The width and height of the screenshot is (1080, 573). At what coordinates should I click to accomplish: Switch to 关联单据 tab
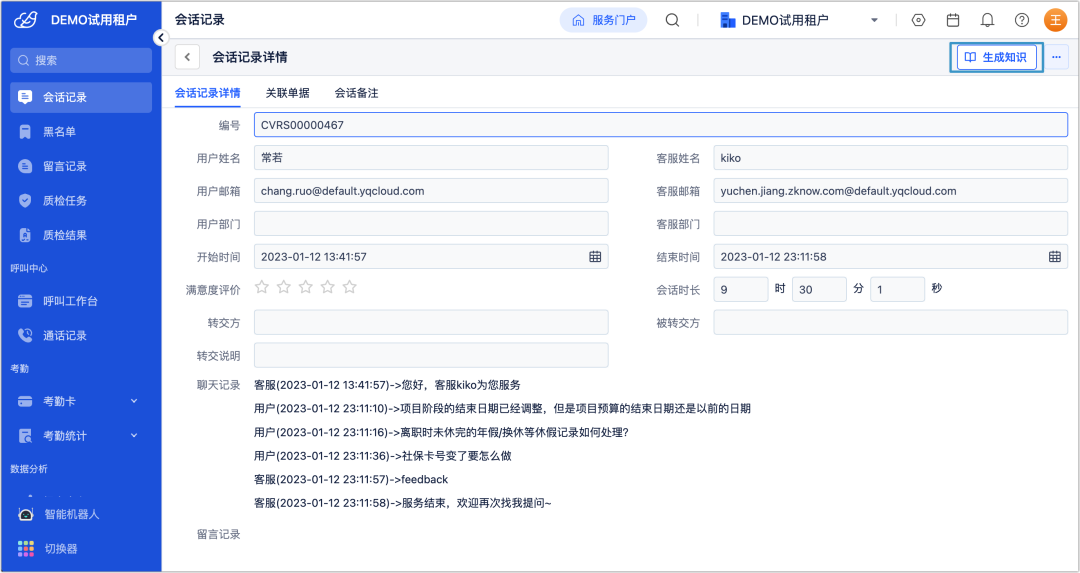click(287, 93)
